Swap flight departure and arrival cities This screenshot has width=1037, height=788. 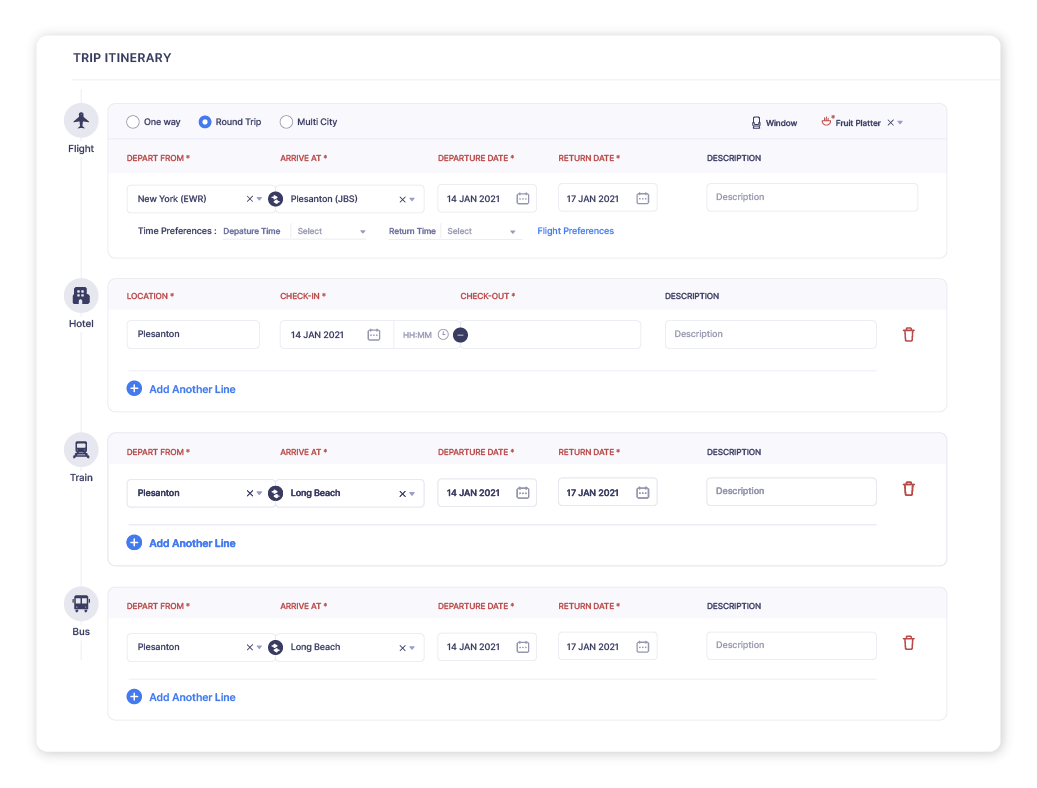pyautogui.click(x=275, y=198)
